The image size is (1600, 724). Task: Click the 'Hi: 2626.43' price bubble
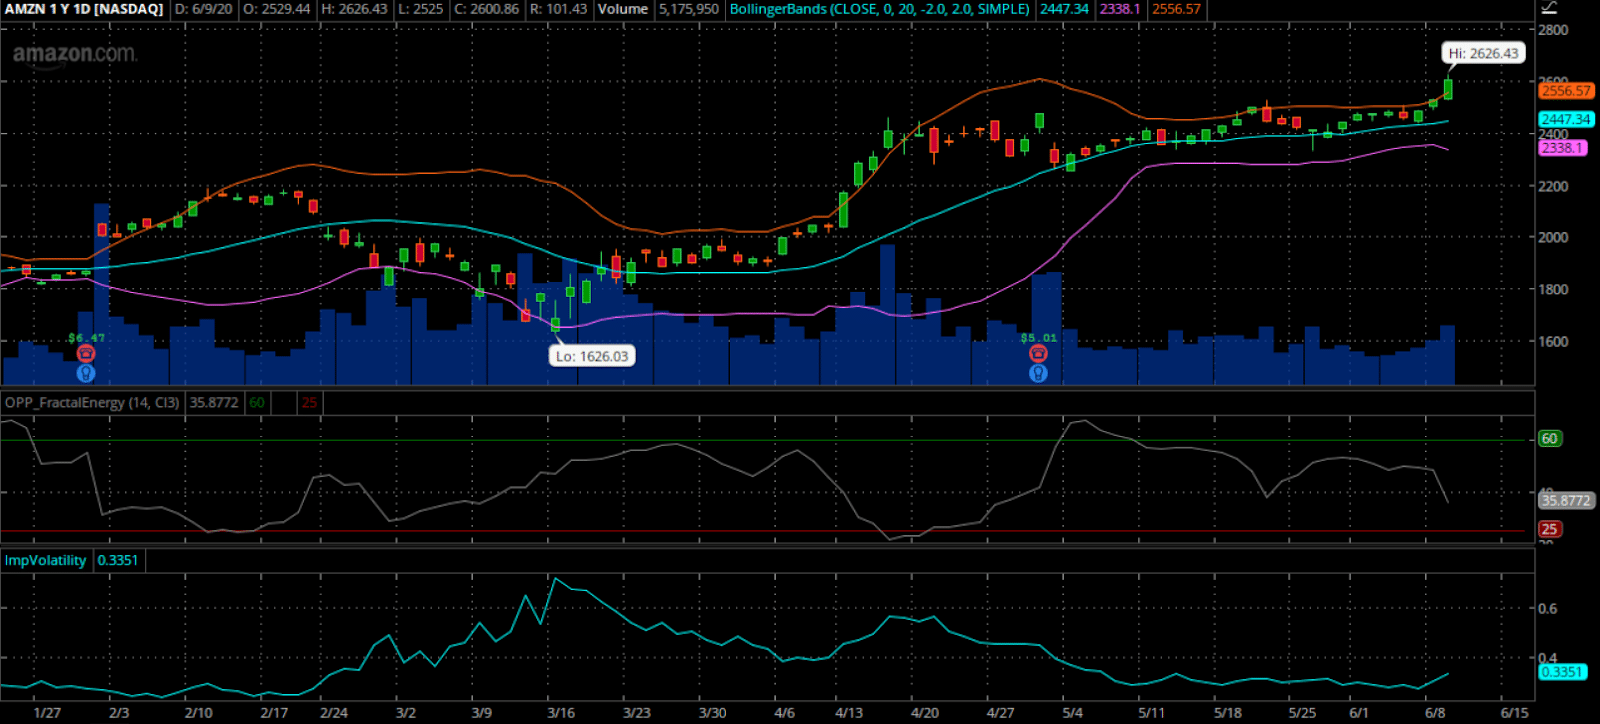tap(1483, 53)
